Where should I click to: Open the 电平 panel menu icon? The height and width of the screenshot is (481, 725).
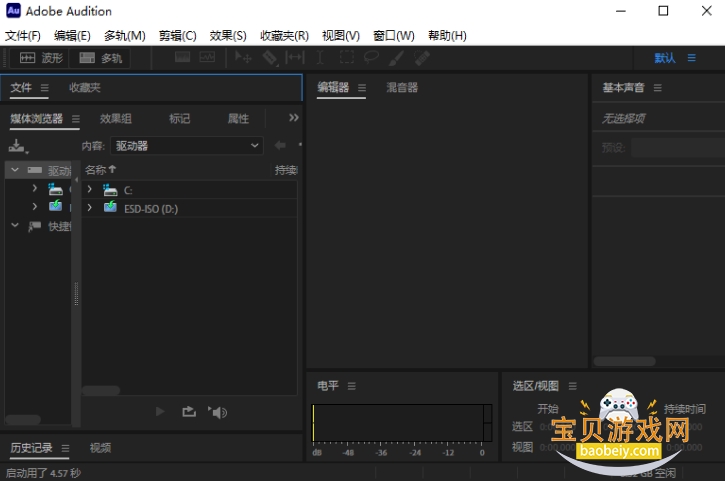[351, 386]
